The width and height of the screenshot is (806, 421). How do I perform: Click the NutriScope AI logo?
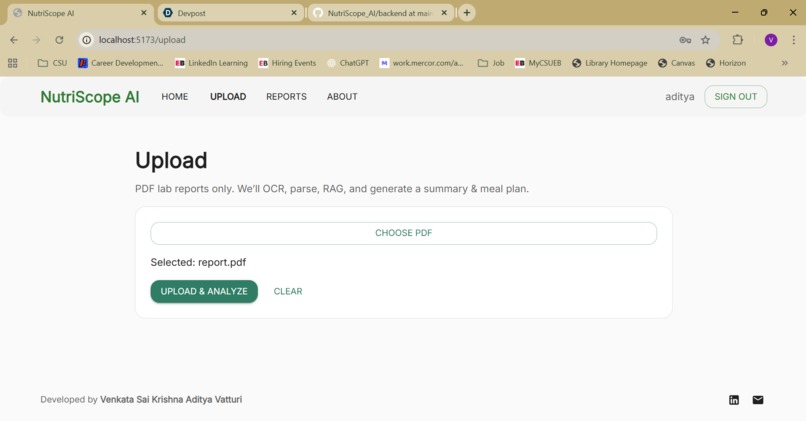point(90,97)
